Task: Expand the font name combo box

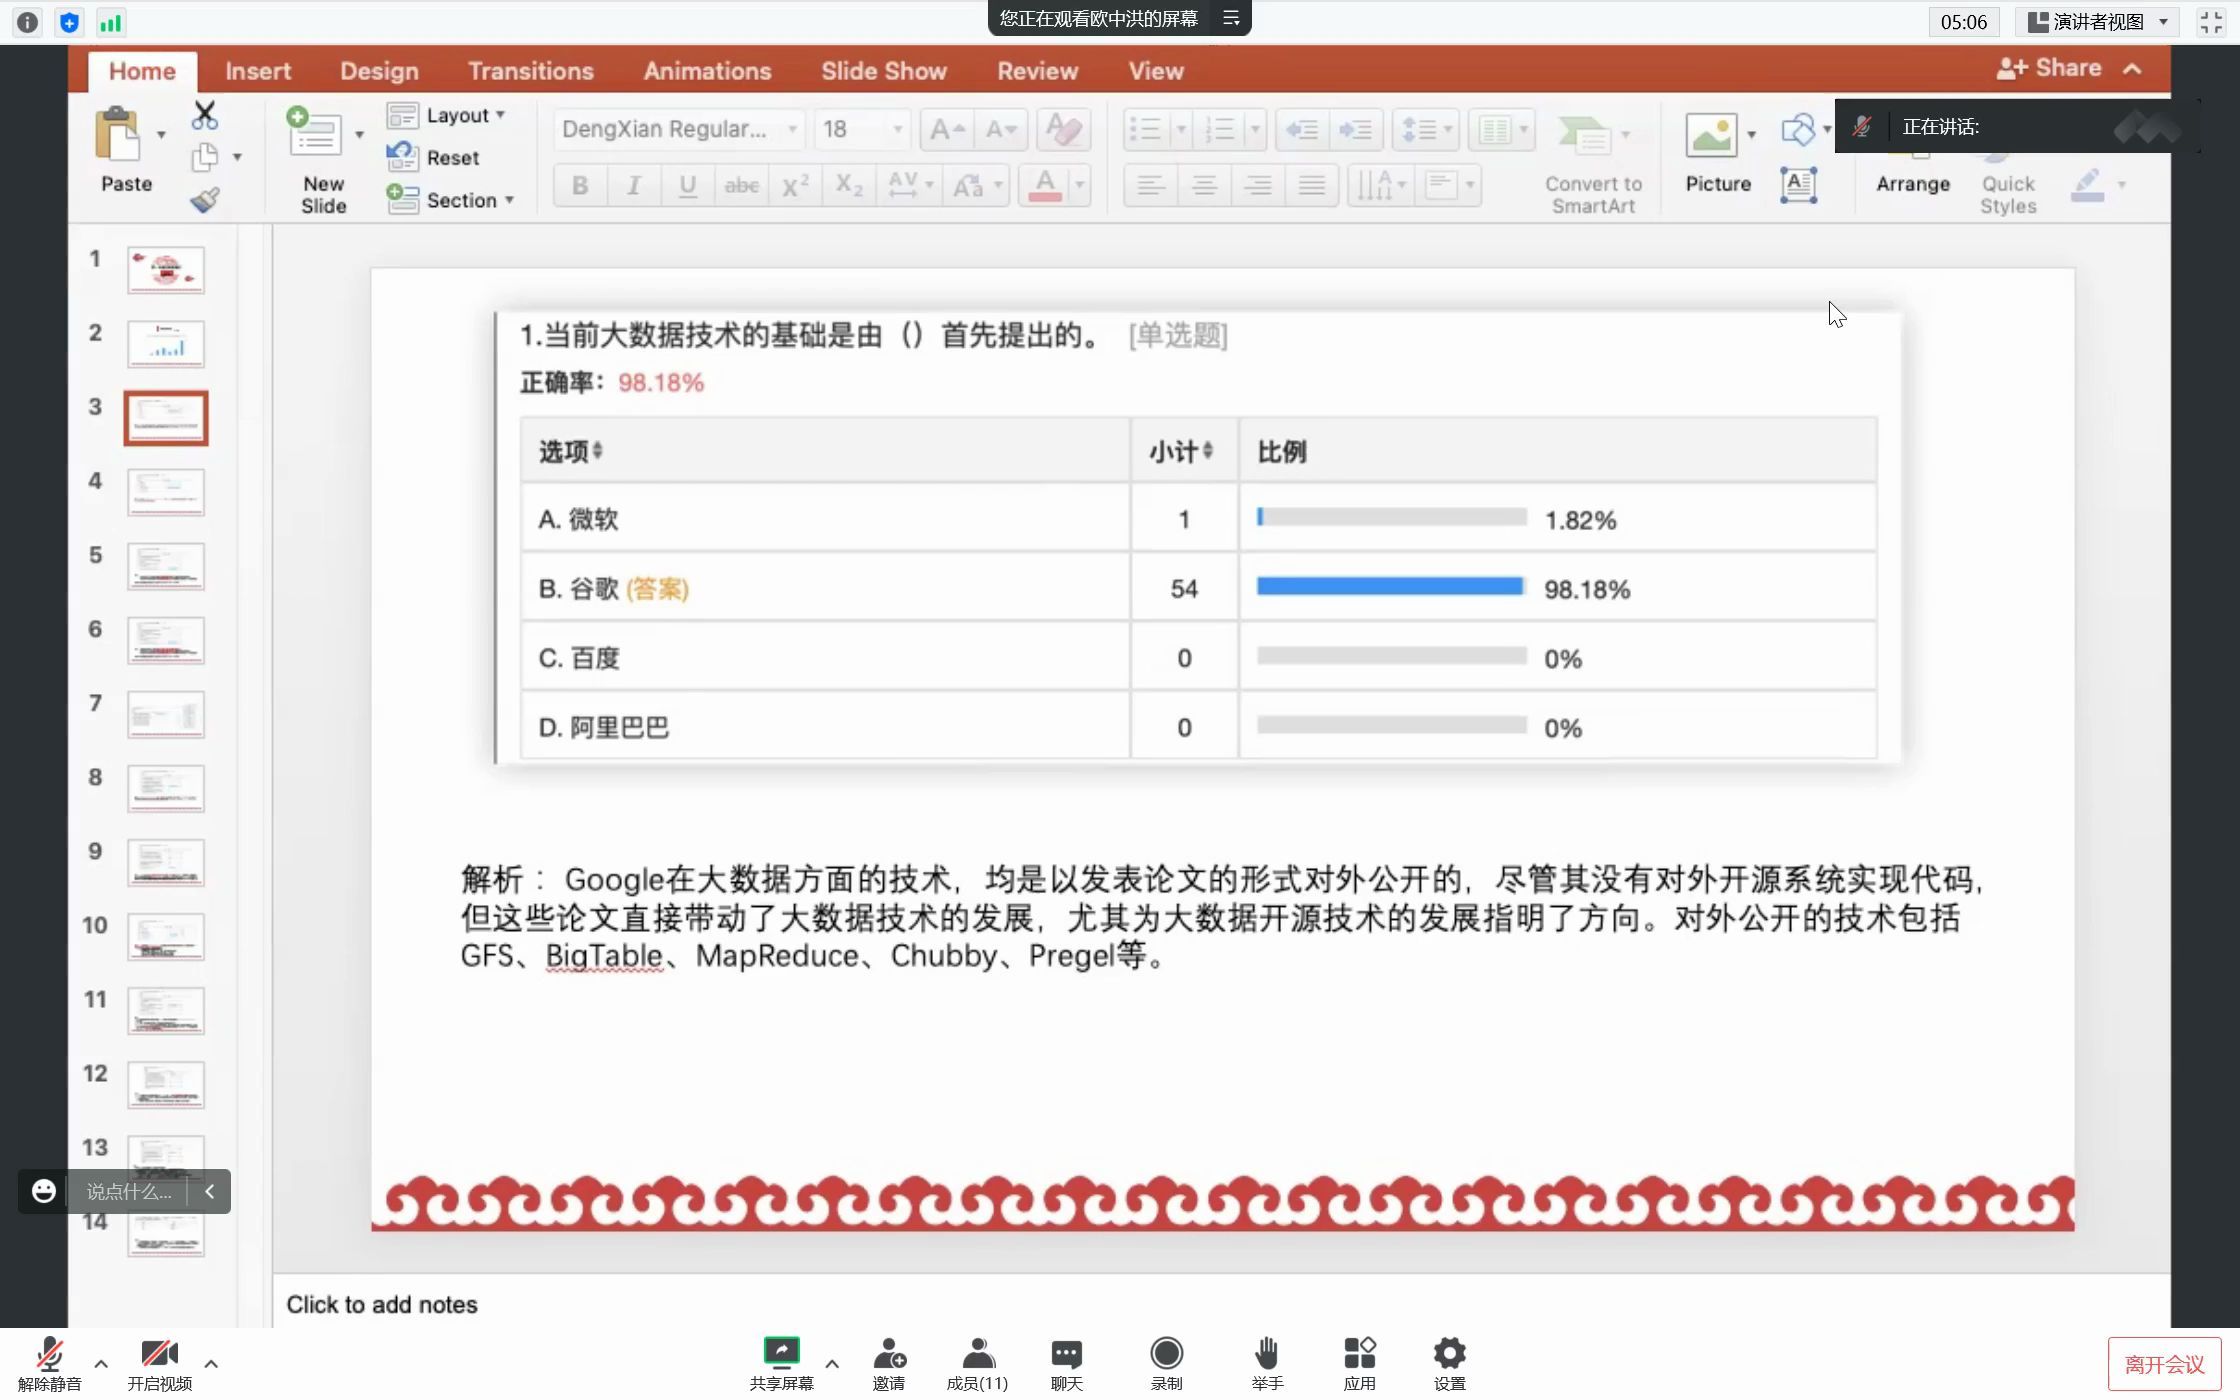Action: (x=792, y=130)
